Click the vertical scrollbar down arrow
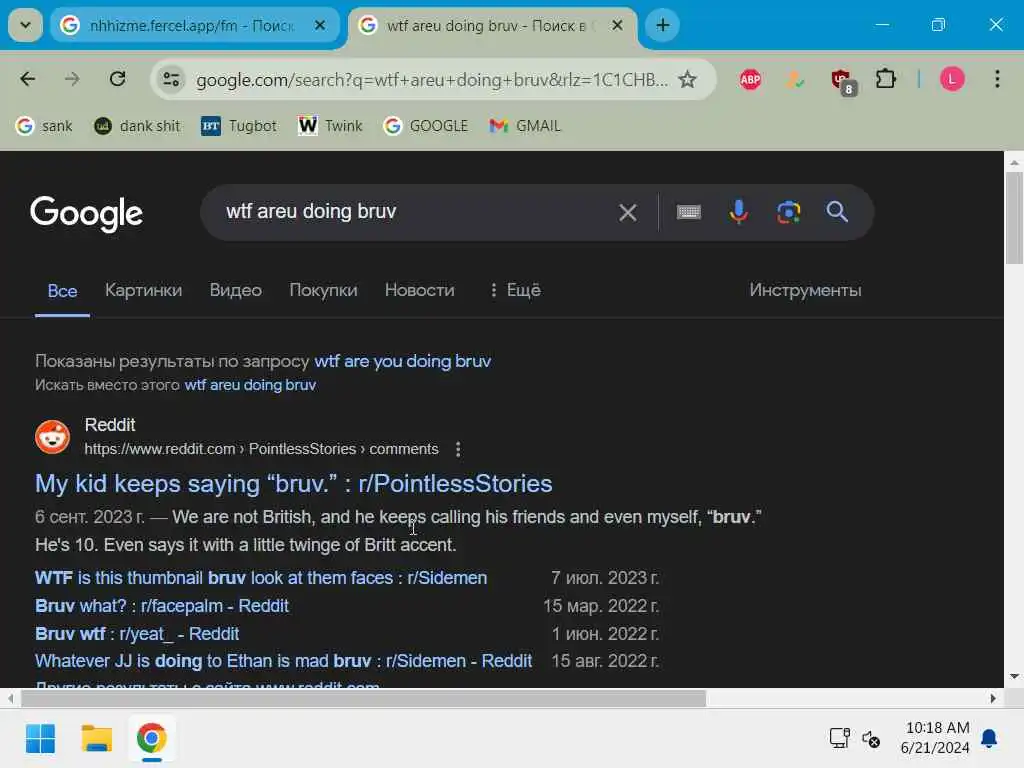 [1014, 677]
